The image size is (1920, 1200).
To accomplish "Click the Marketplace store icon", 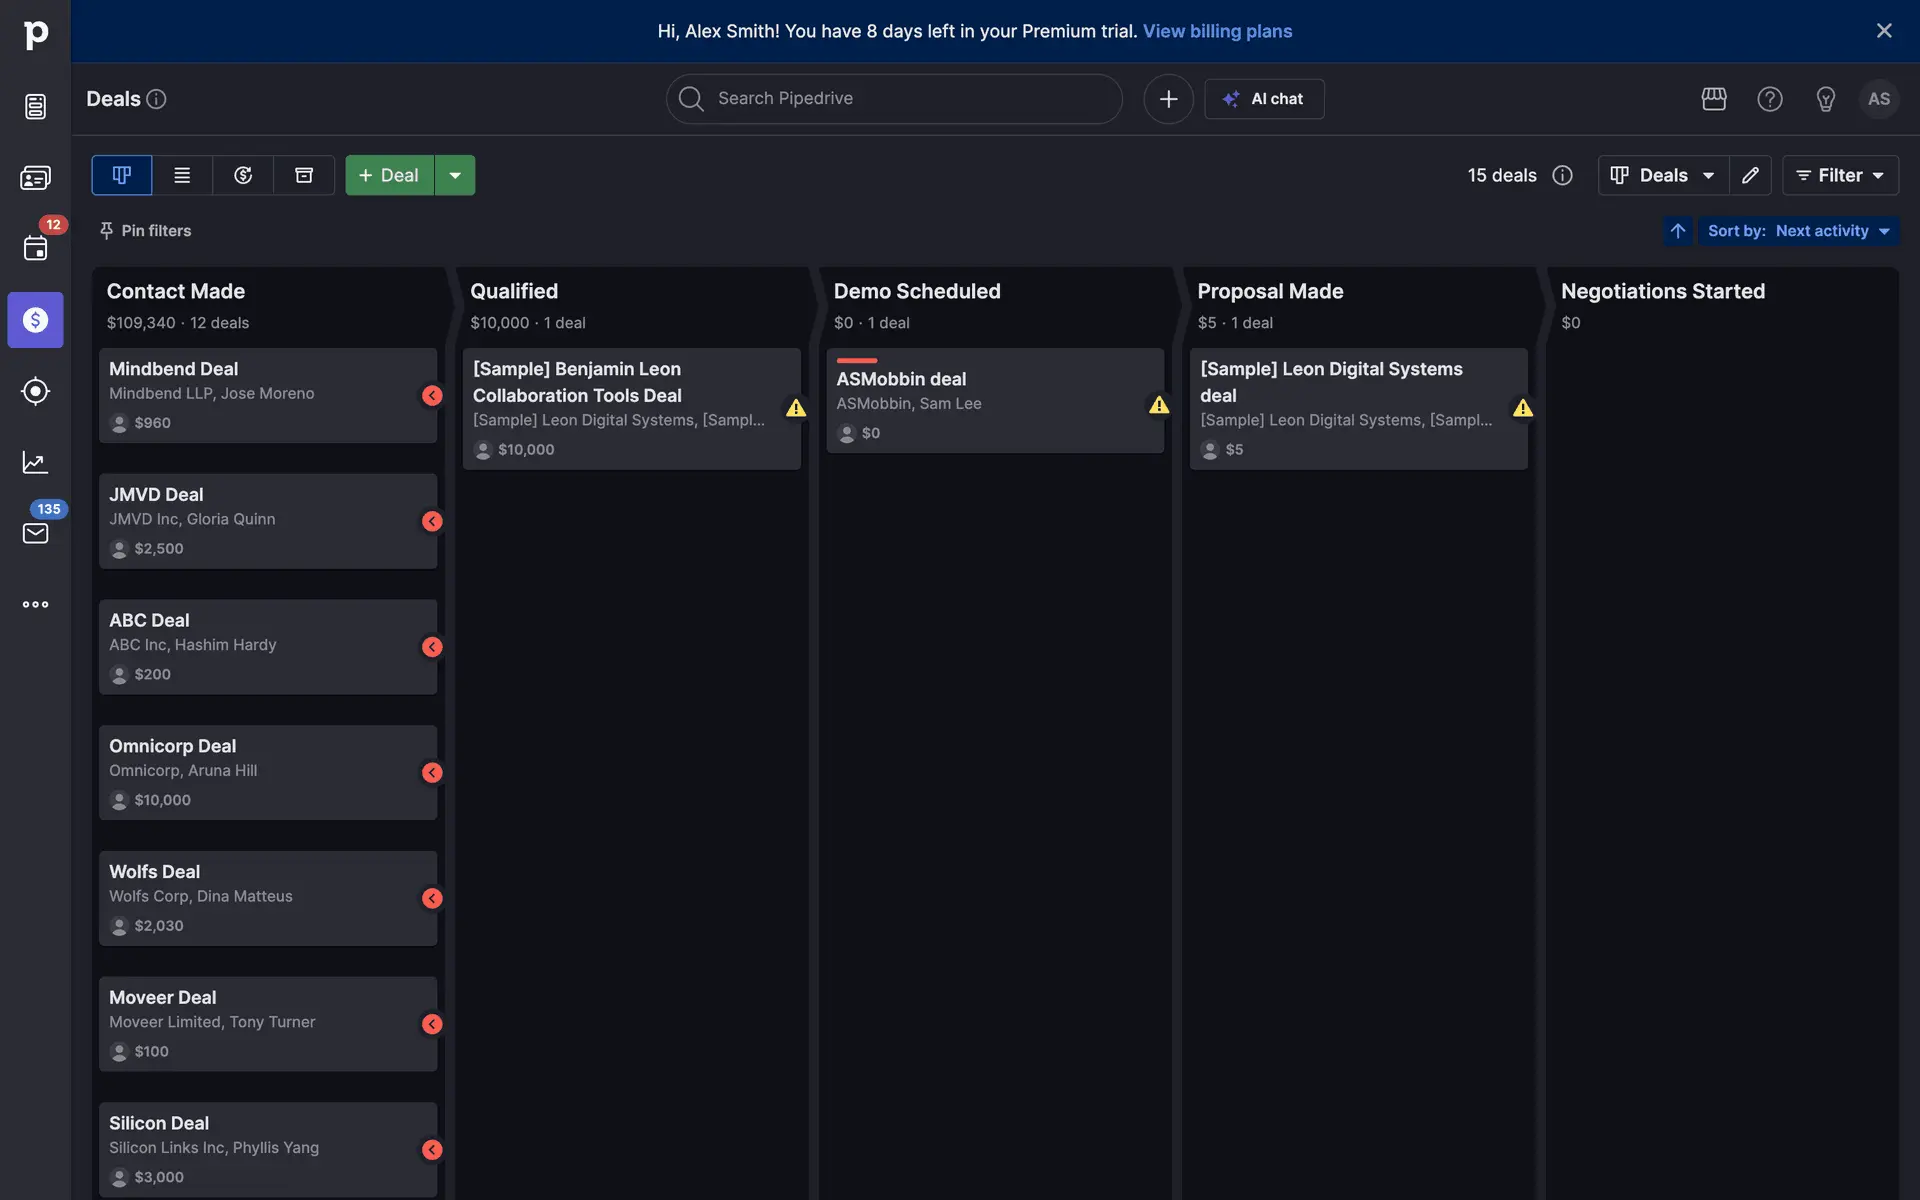I will tap(1714, 99).
